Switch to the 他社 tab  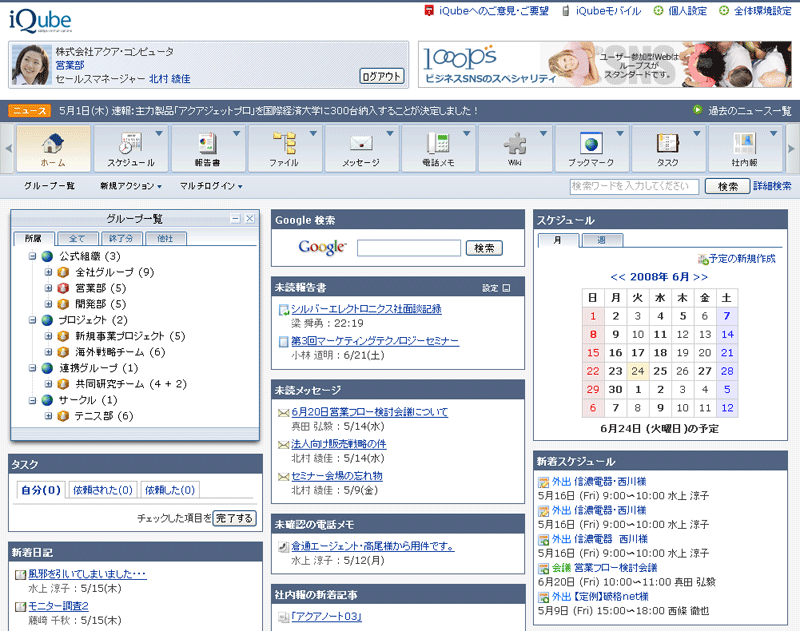coord(165,239)
